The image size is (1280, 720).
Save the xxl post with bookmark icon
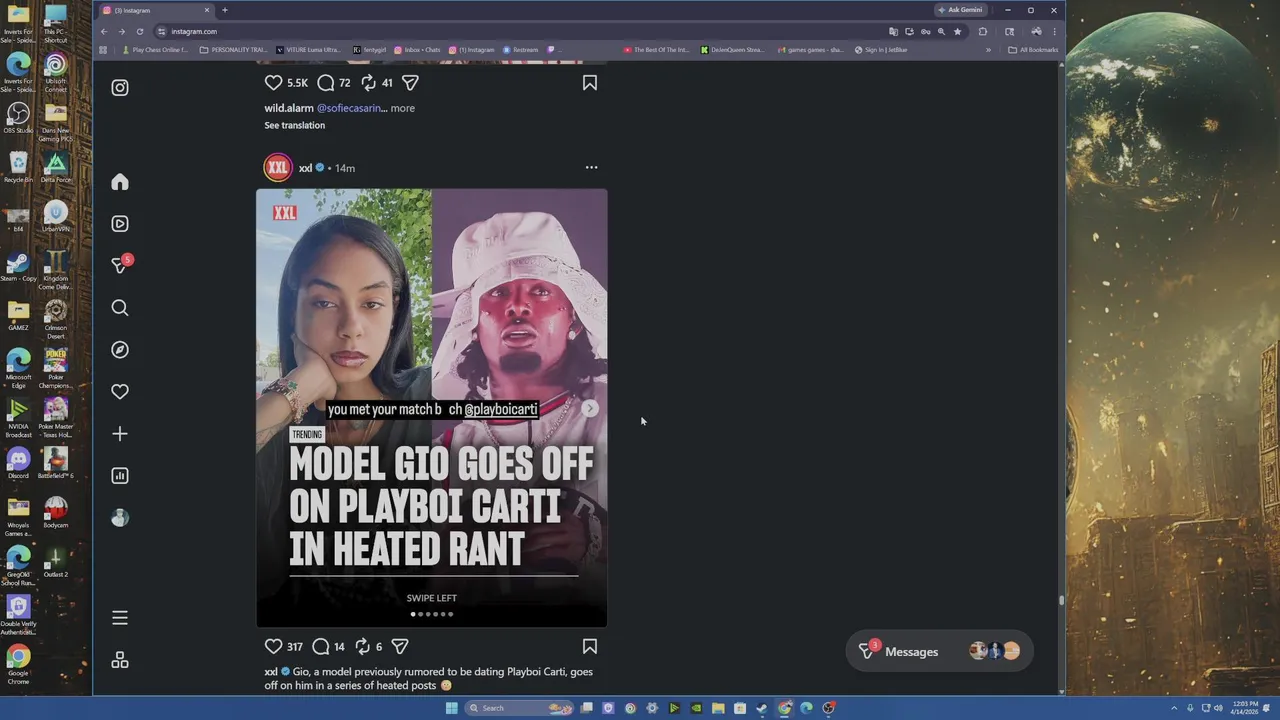(590, 647)
